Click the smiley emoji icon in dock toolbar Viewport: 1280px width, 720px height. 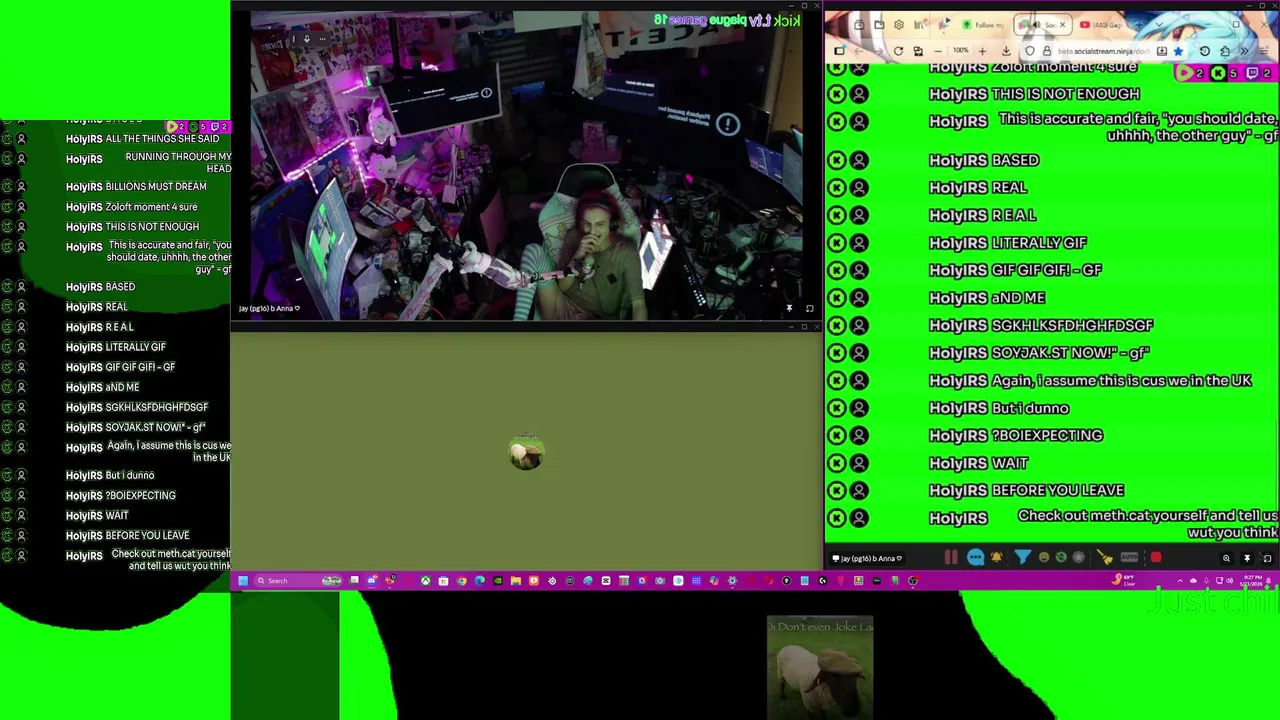tap(1044, 557)
